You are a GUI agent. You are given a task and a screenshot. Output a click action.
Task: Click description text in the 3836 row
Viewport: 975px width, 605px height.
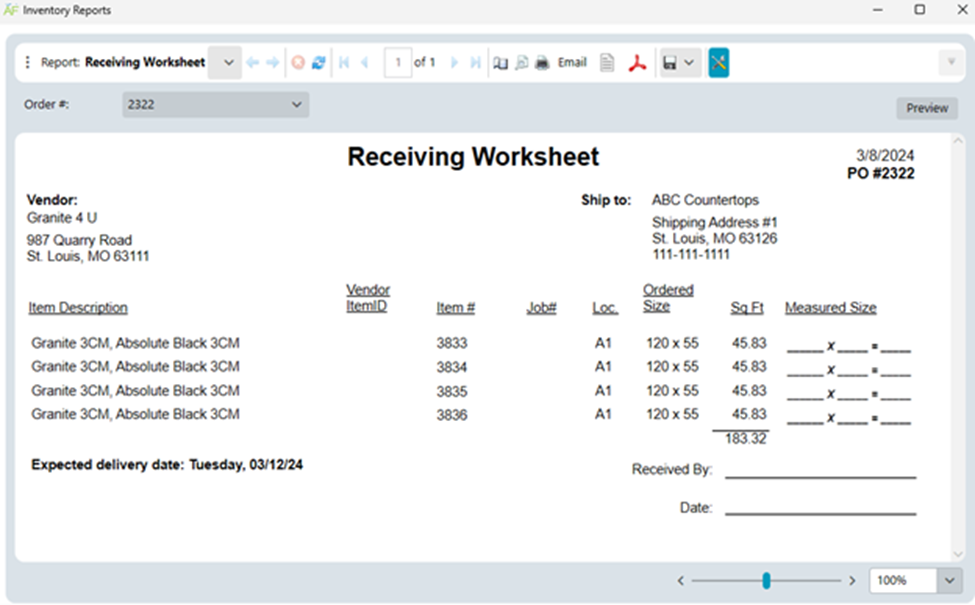tap(135, 414)
